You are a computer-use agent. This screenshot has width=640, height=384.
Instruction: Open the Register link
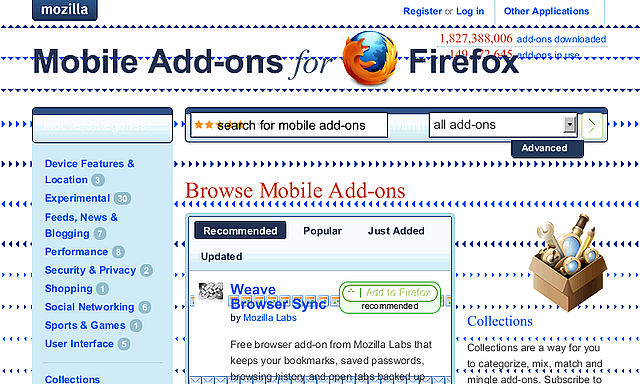(x=422, y=11)
